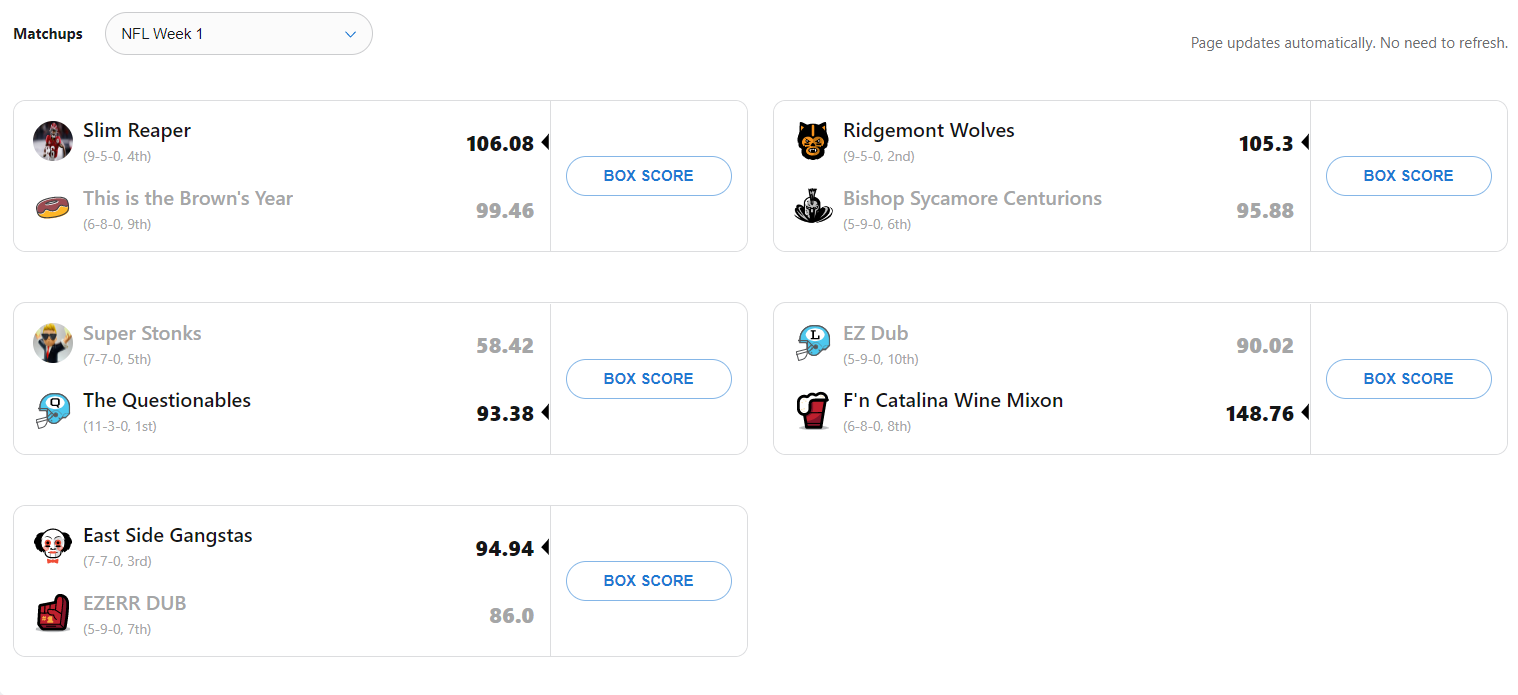Open the F'n Catalina Wine Mixon team link
1518x695 pixels.
(953, 401)
